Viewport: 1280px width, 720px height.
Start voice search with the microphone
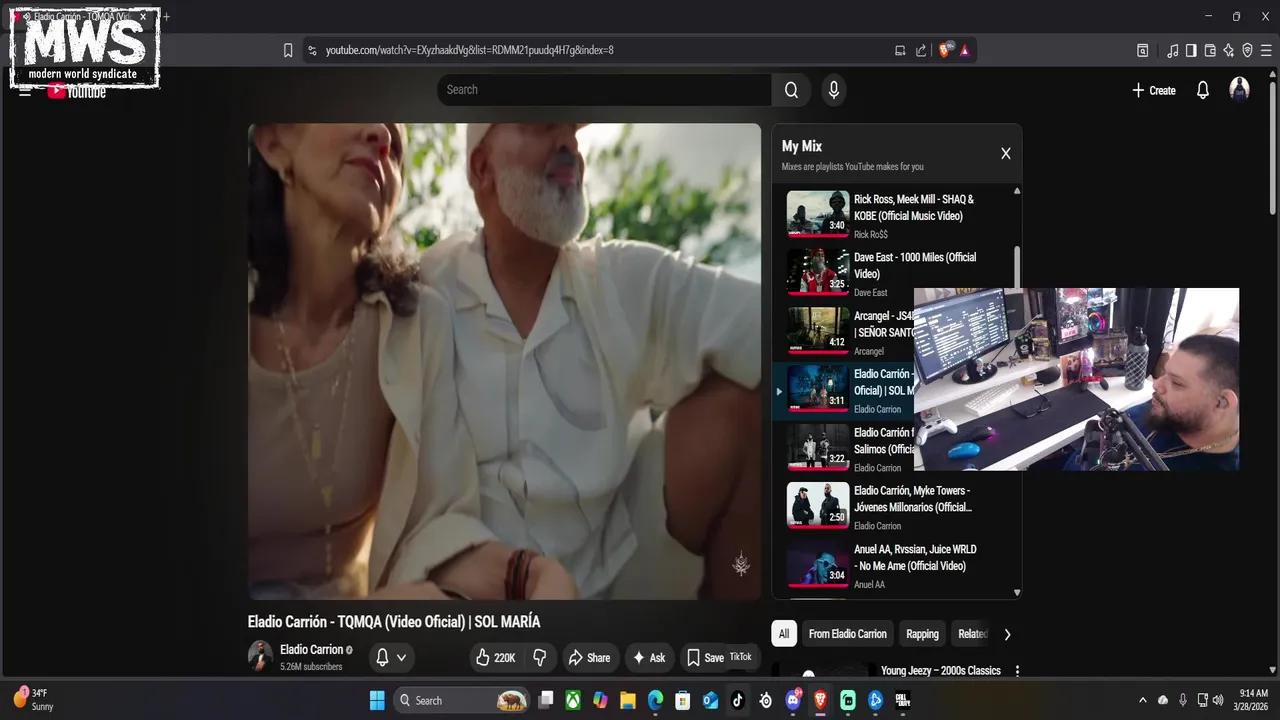click(834, 90)
